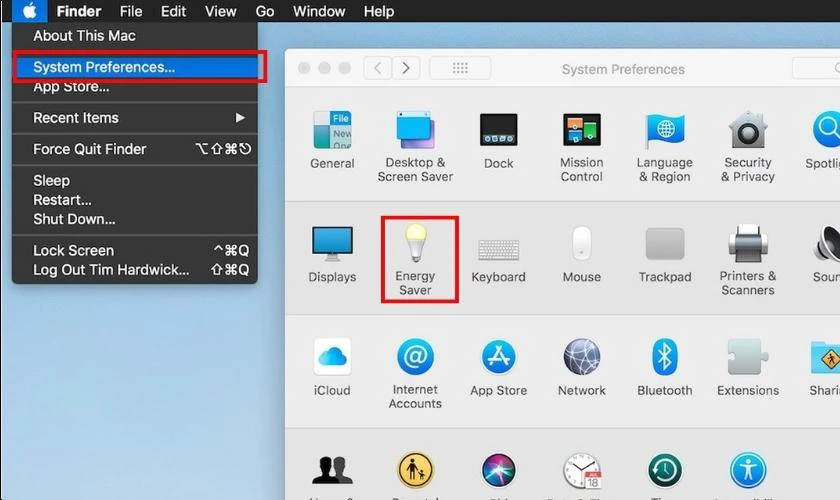Open the Help menu

(x=379, y=11)
